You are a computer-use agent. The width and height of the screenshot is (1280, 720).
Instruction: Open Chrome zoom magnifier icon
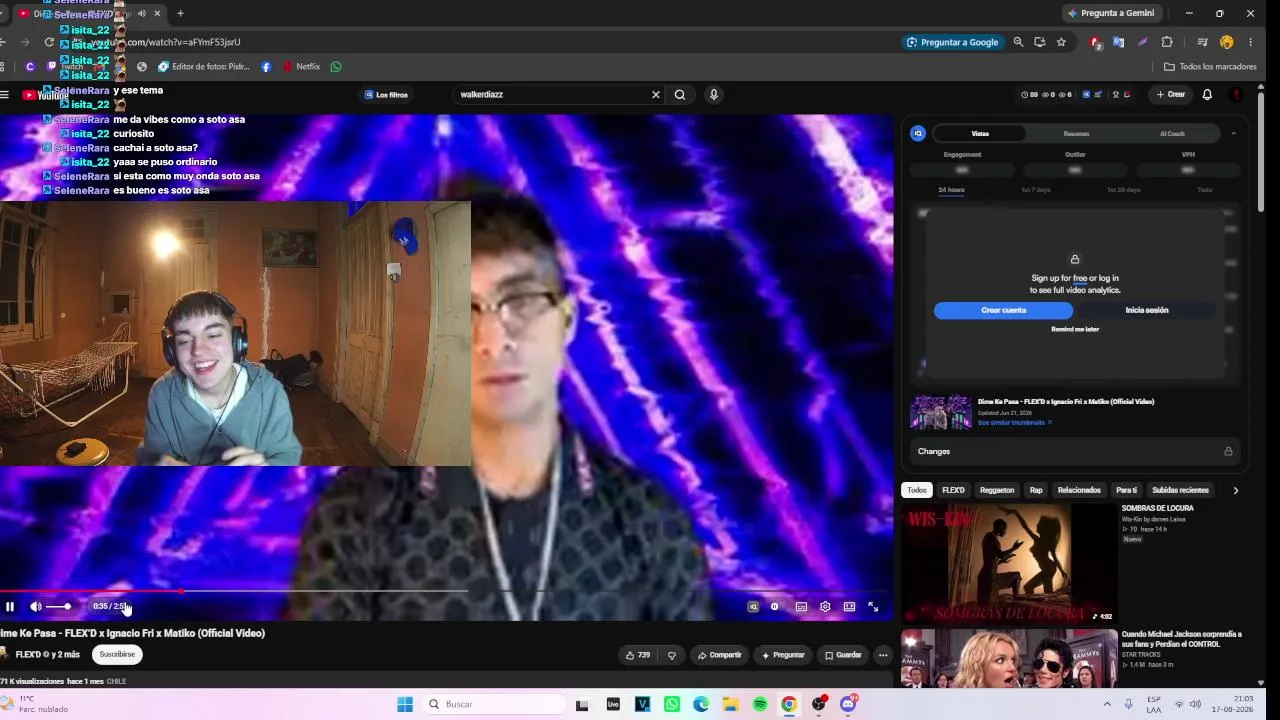(1018, 42)
